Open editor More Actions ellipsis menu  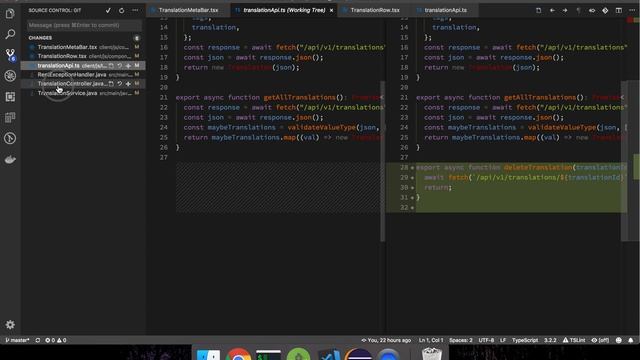[x=632, y=10]
